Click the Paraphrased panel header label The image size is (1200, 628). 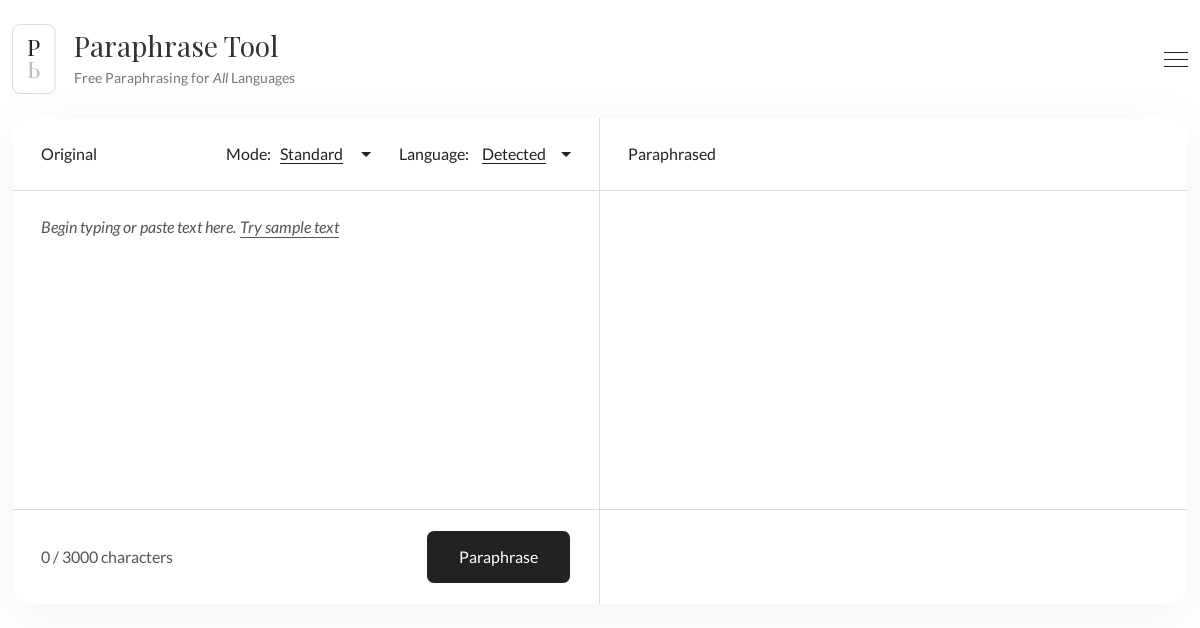pyautogui.click(x=671, y=154)
